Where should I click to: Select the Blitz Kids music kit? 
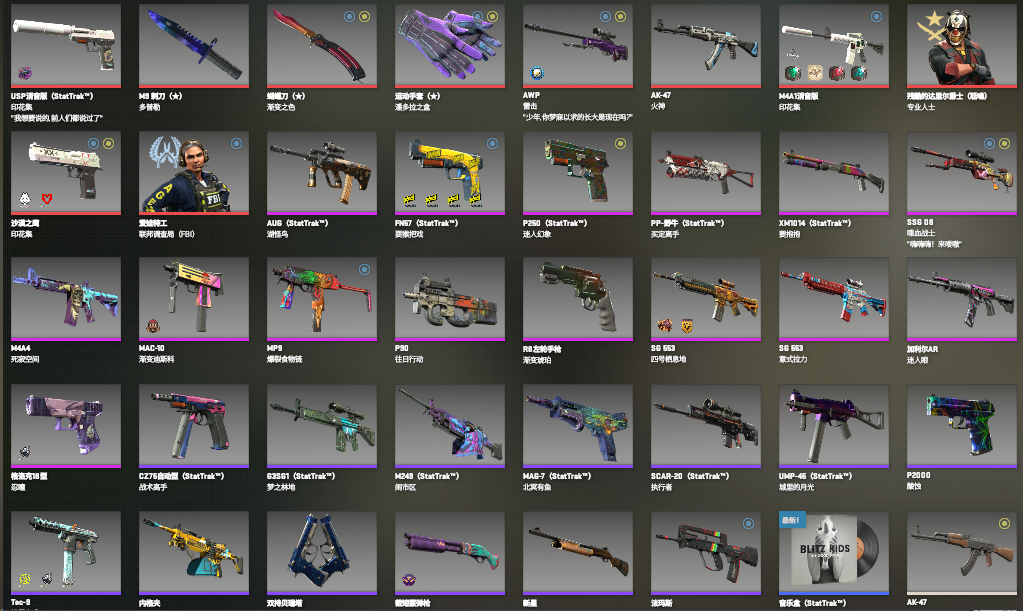834,553
